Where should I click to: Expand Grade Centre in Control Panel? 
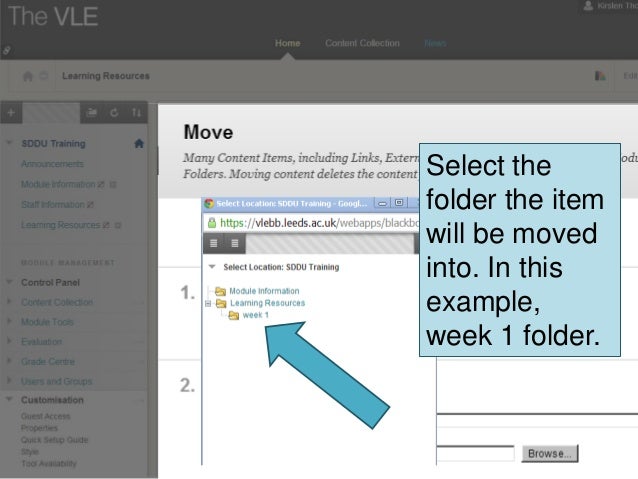pos(9,361)
